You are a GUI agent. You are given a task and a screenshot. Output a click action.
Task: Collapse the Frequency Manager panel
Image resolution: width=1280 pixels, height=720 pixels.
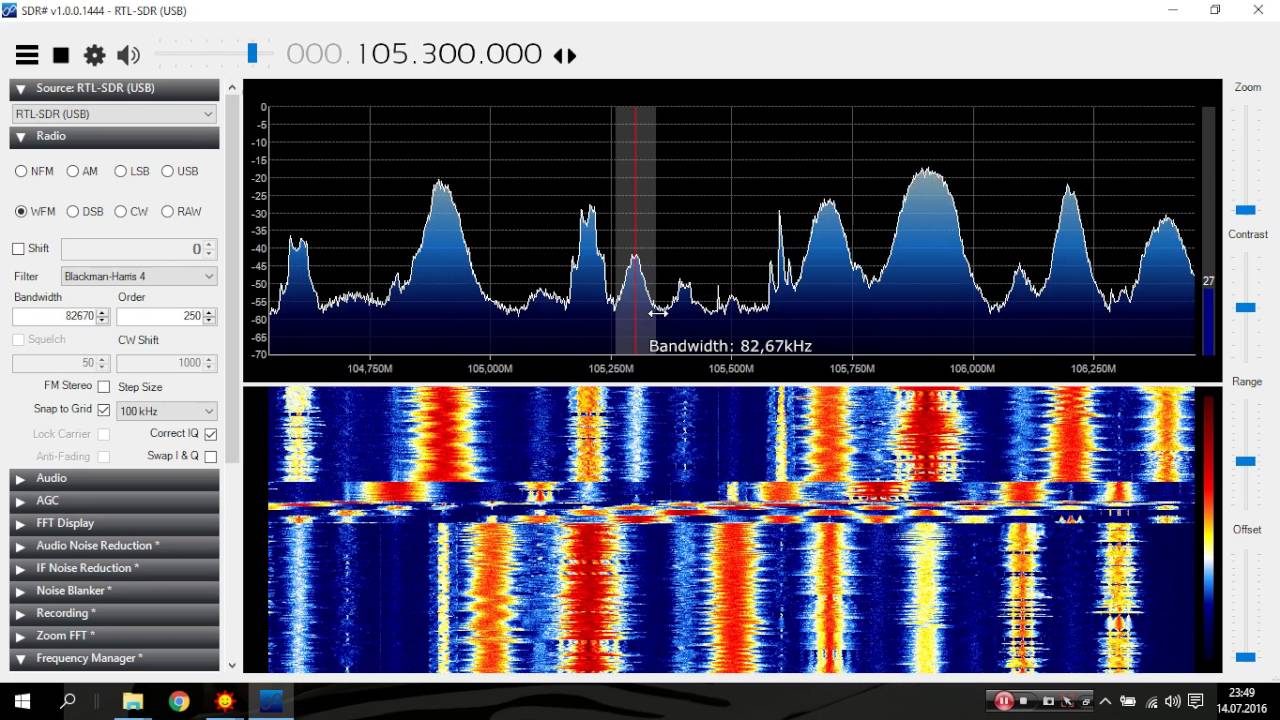pyautogui.click(x=114, y=658)
